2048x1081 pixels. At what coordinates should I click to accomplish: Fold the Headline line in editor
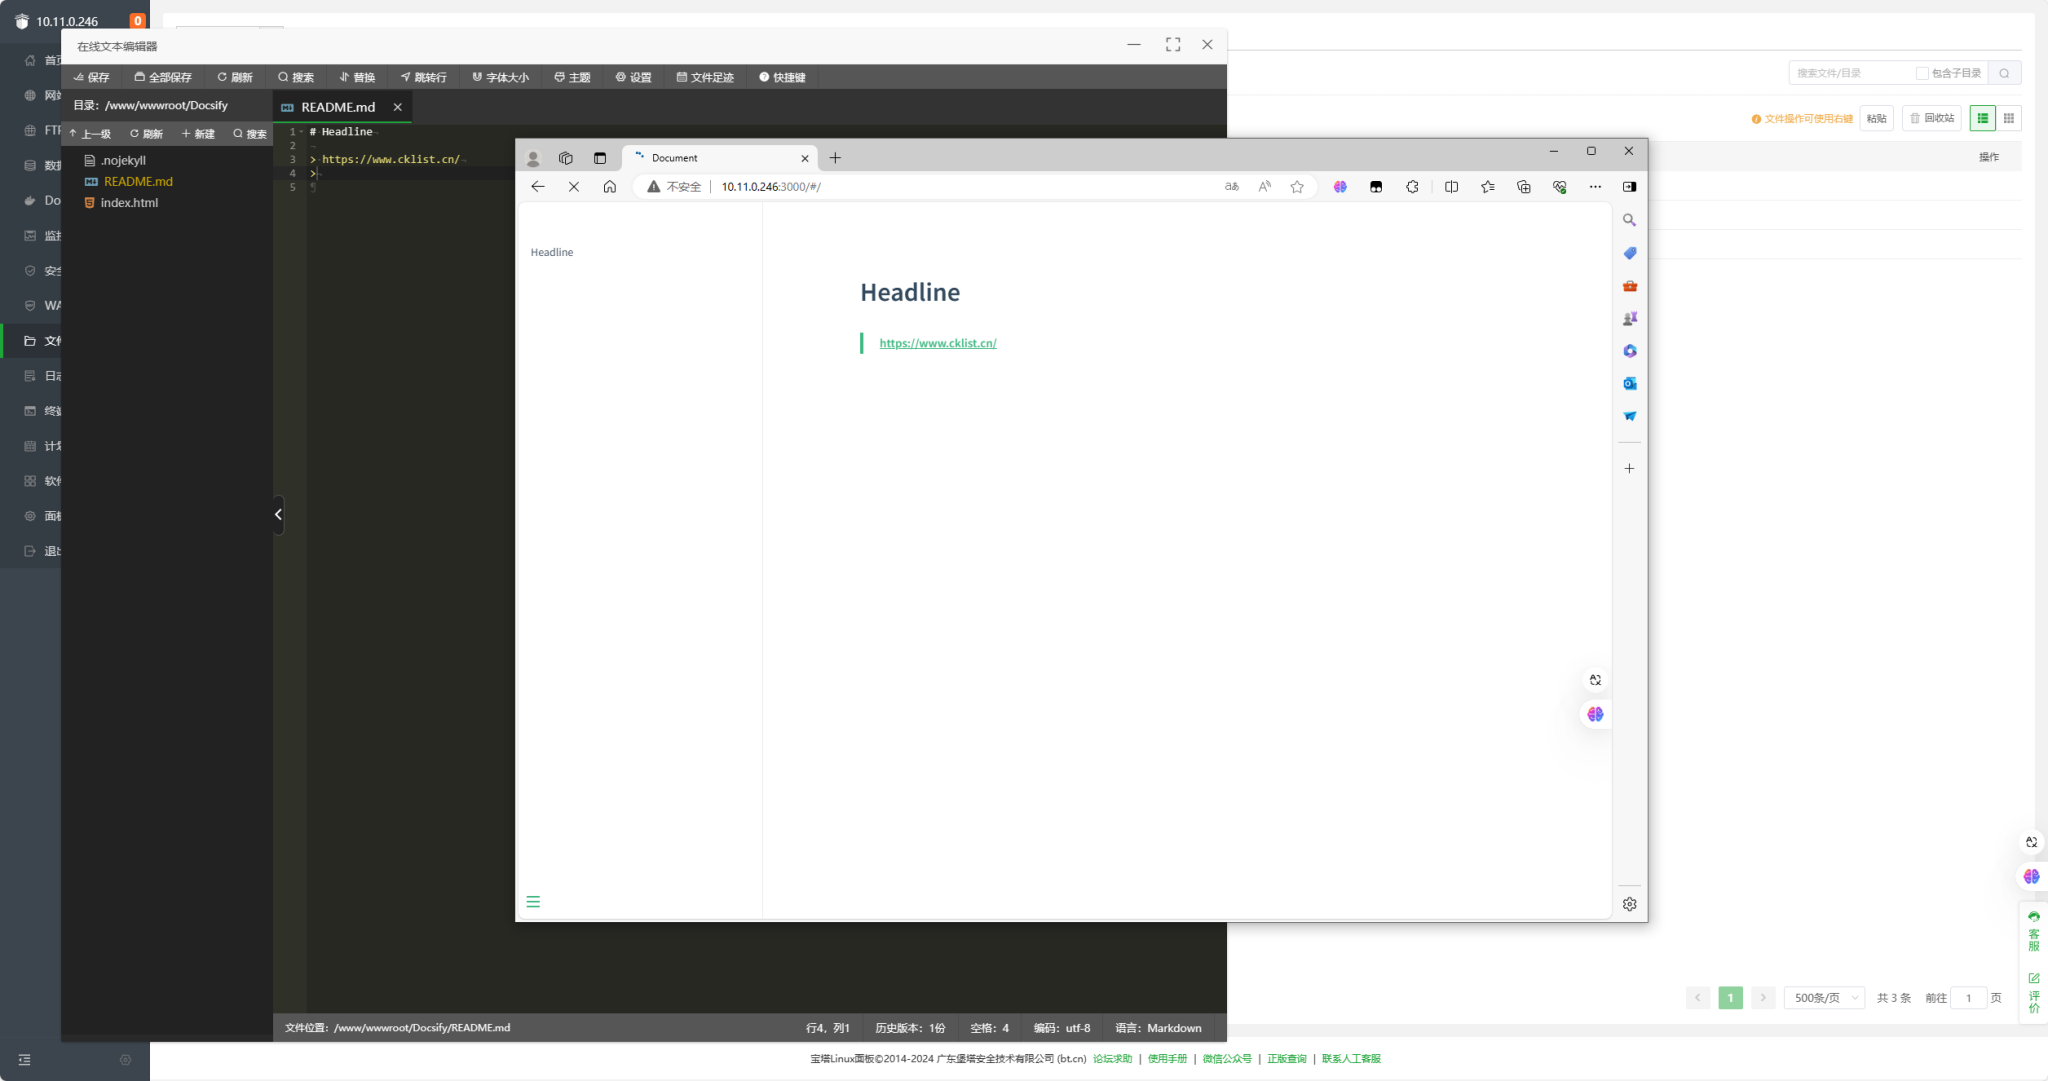pyautogui.click(x=301, y=132)
